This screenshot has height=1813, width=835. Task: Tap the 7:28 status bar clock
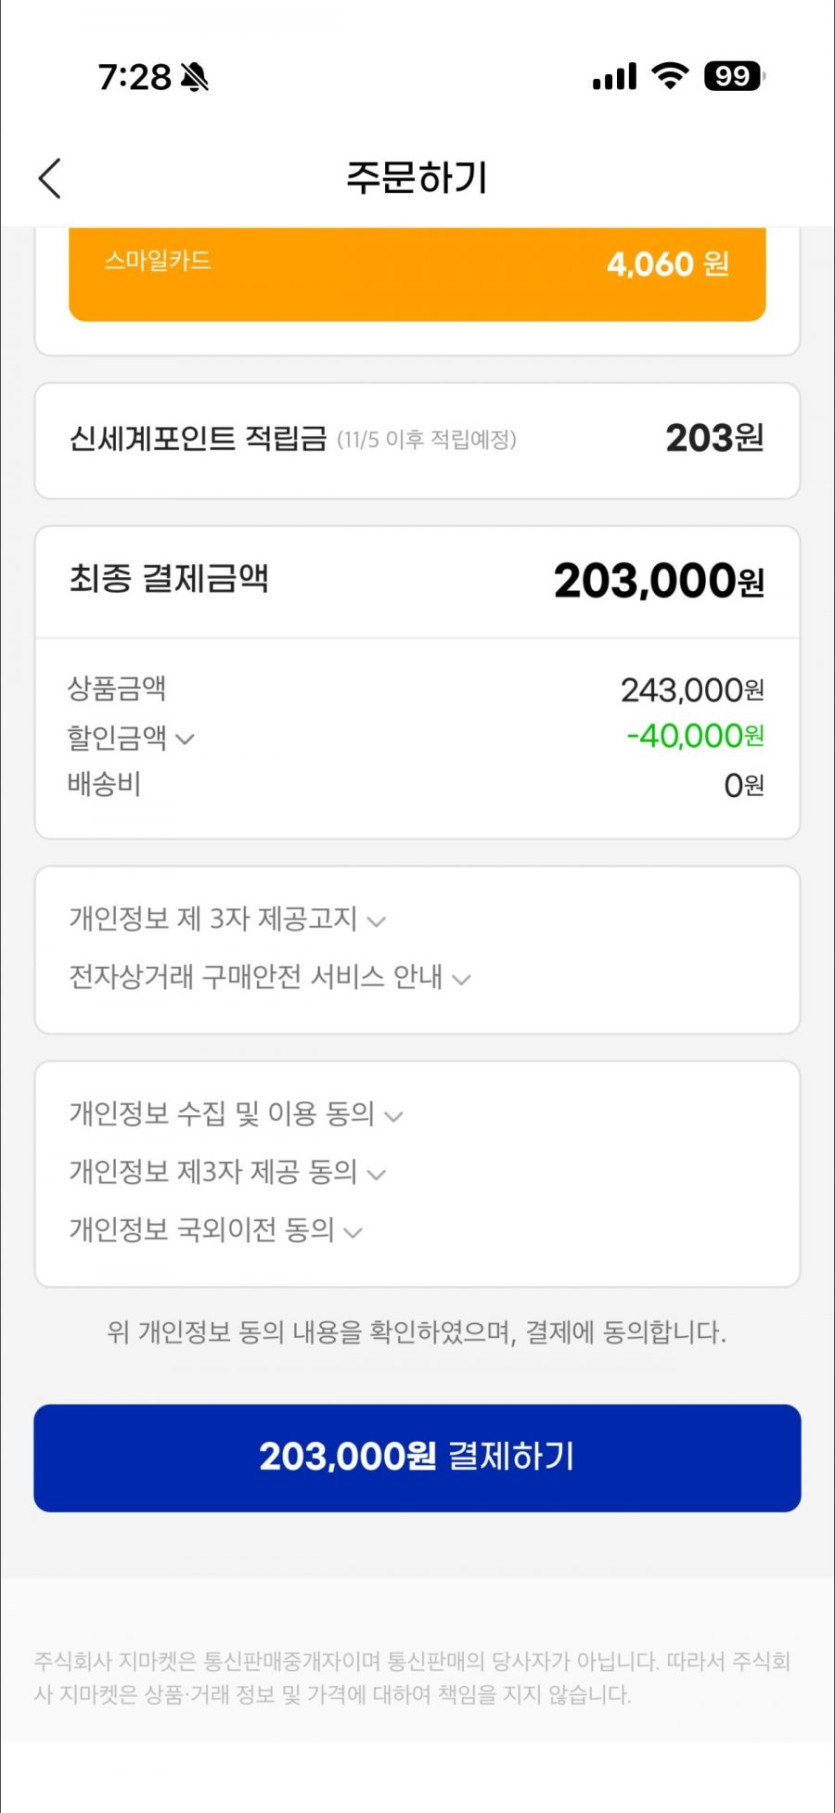click(135, 77)
